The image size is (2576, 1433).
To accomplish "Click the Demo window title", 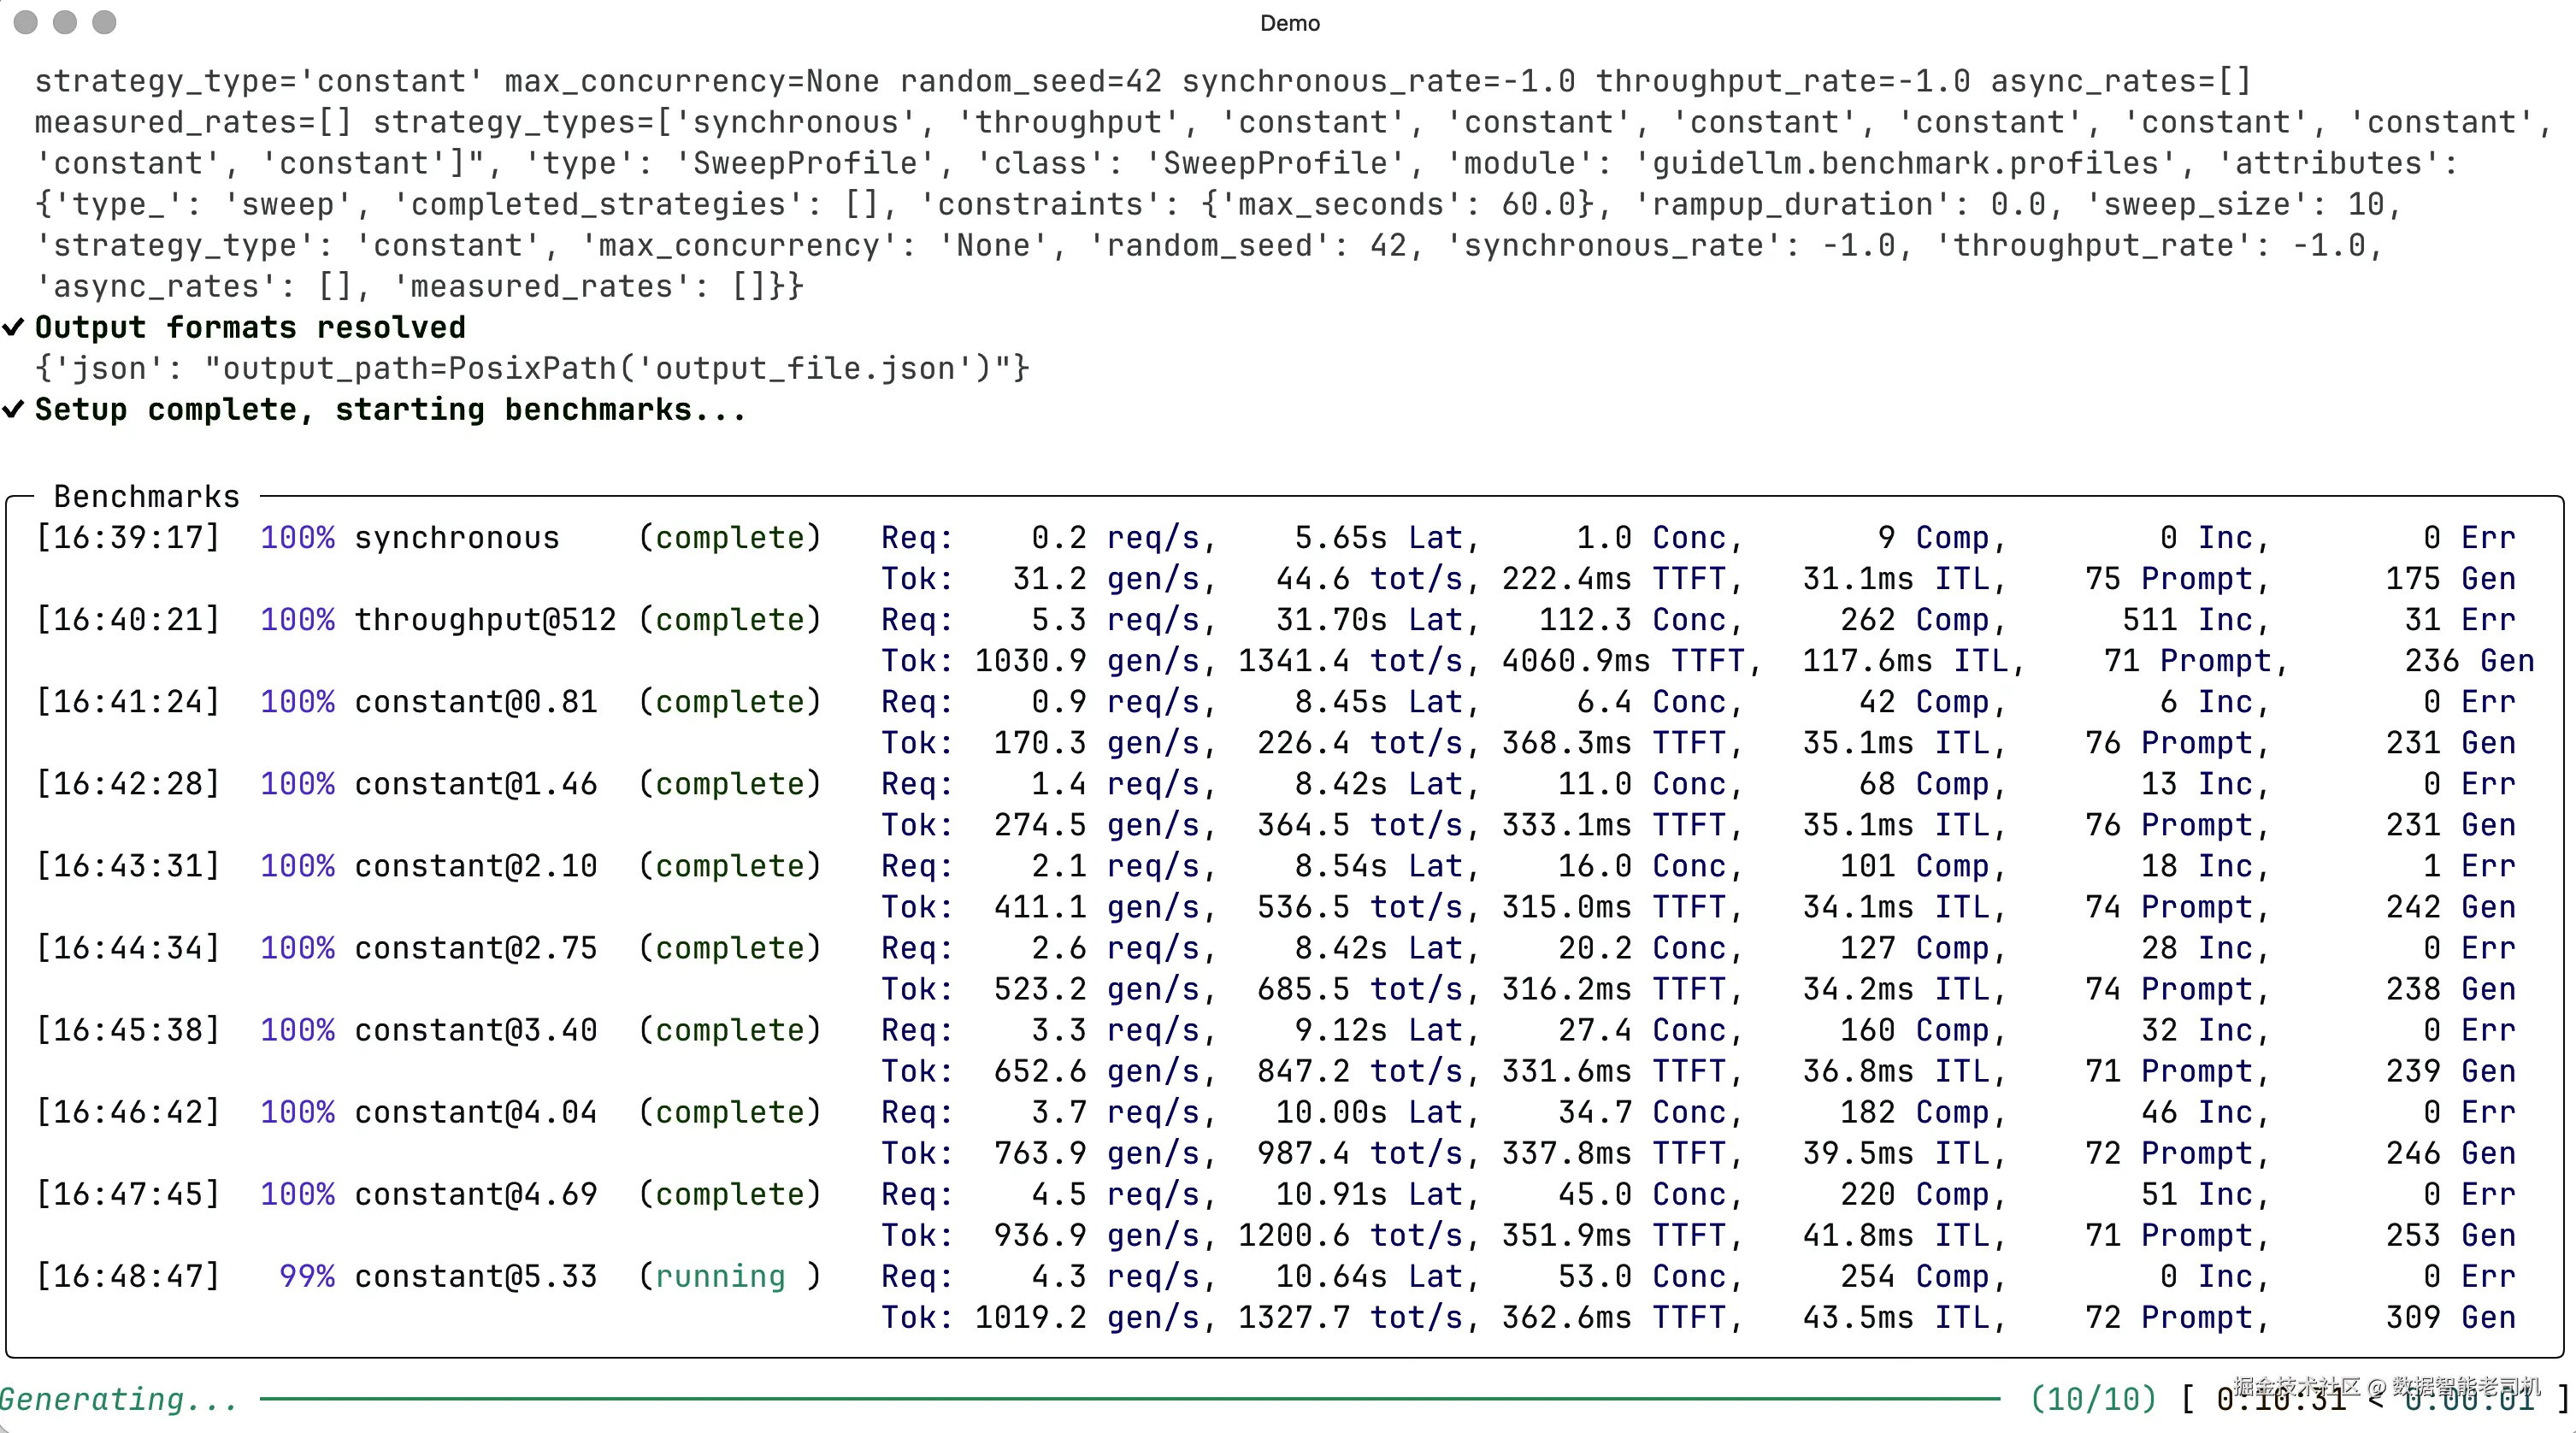I will (1289, 23).
